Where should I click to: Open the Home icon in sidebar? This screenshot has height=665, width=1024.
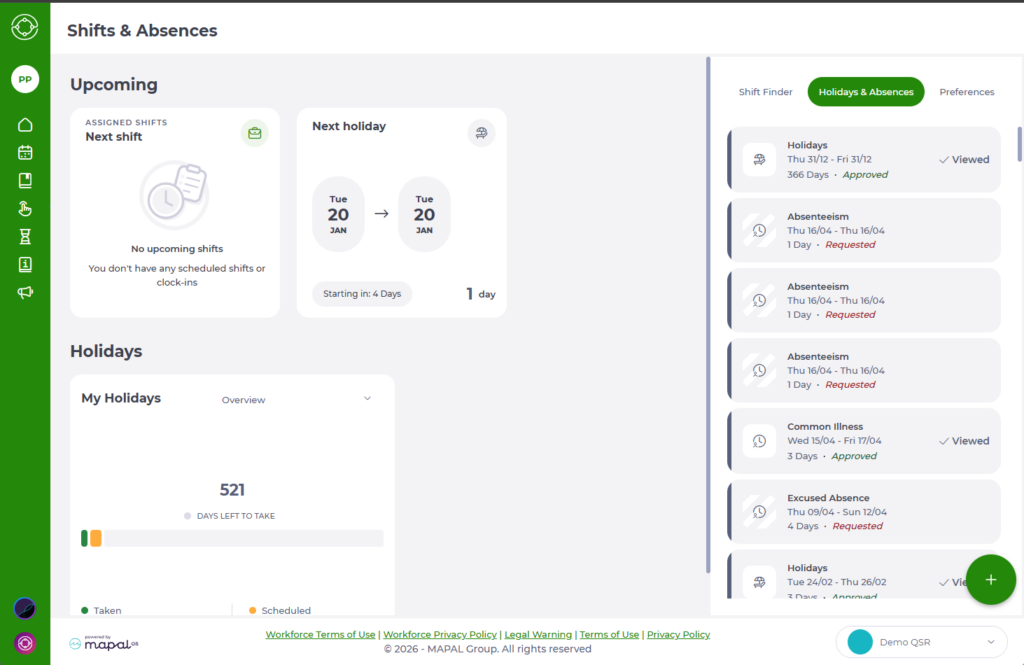(25, 125)
